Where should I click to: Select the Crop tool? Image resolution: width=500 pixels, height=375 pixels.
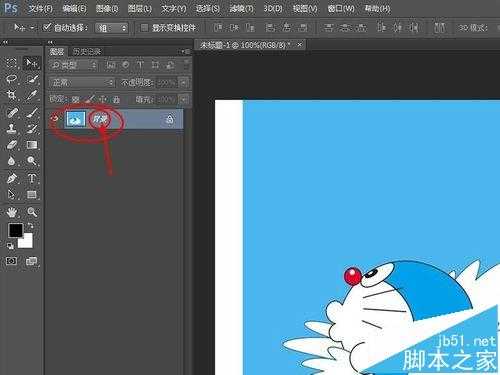click(11, 95)
